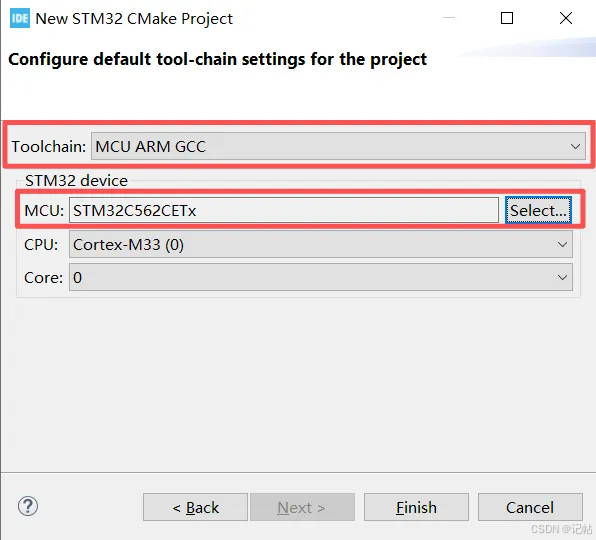Expand the CPU Cortex-M33 (0) combo box
Image resolution: width=596 pixels, height=540 pixels.
click(320, 245)
